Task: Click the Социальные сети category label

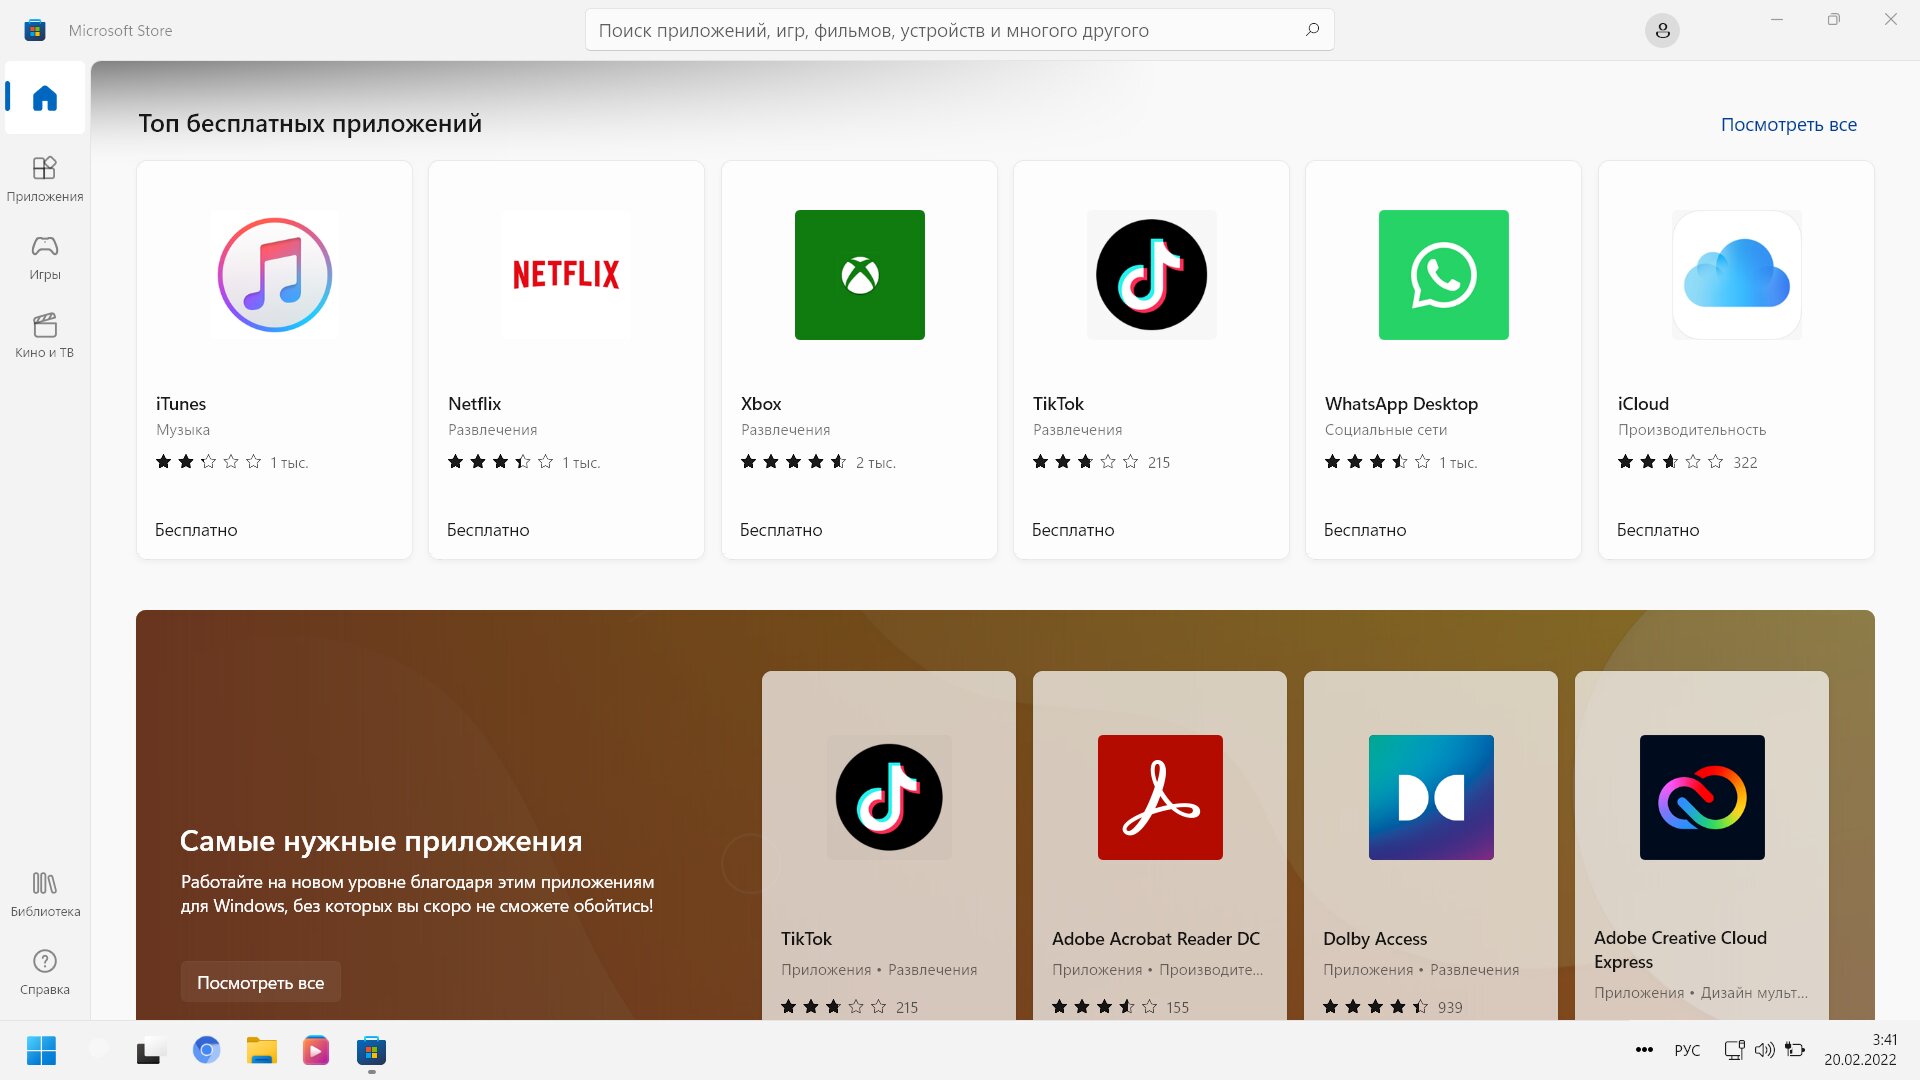Action: click(x=1386, y=430)
